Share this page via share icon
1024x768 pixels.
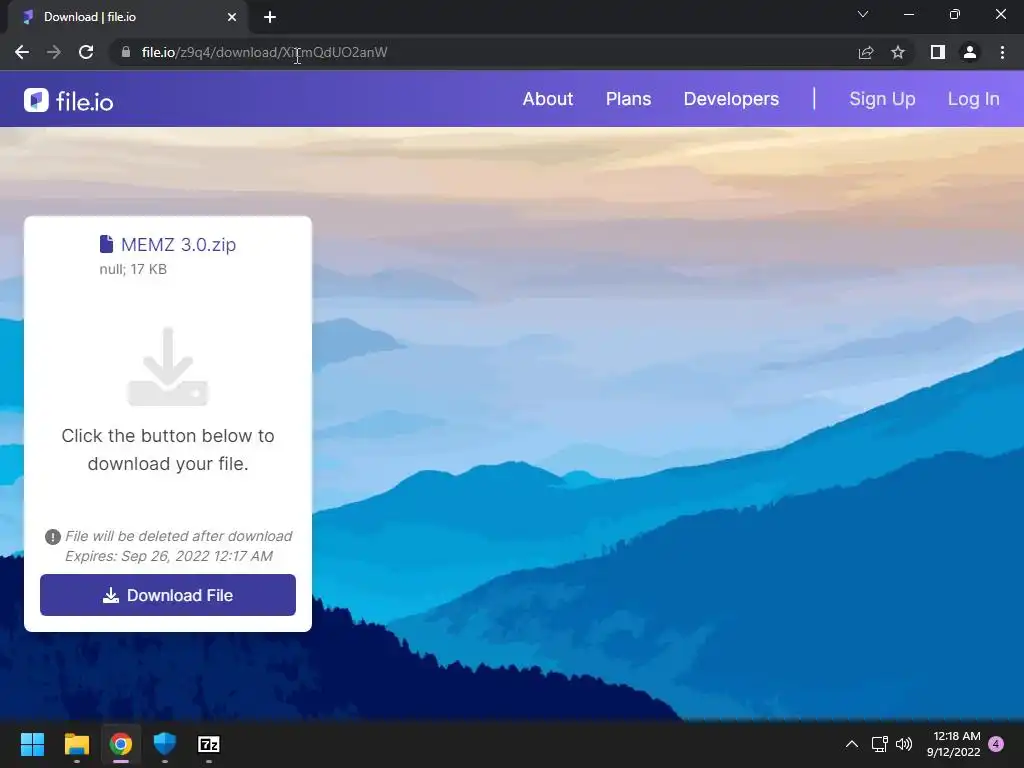866,52
